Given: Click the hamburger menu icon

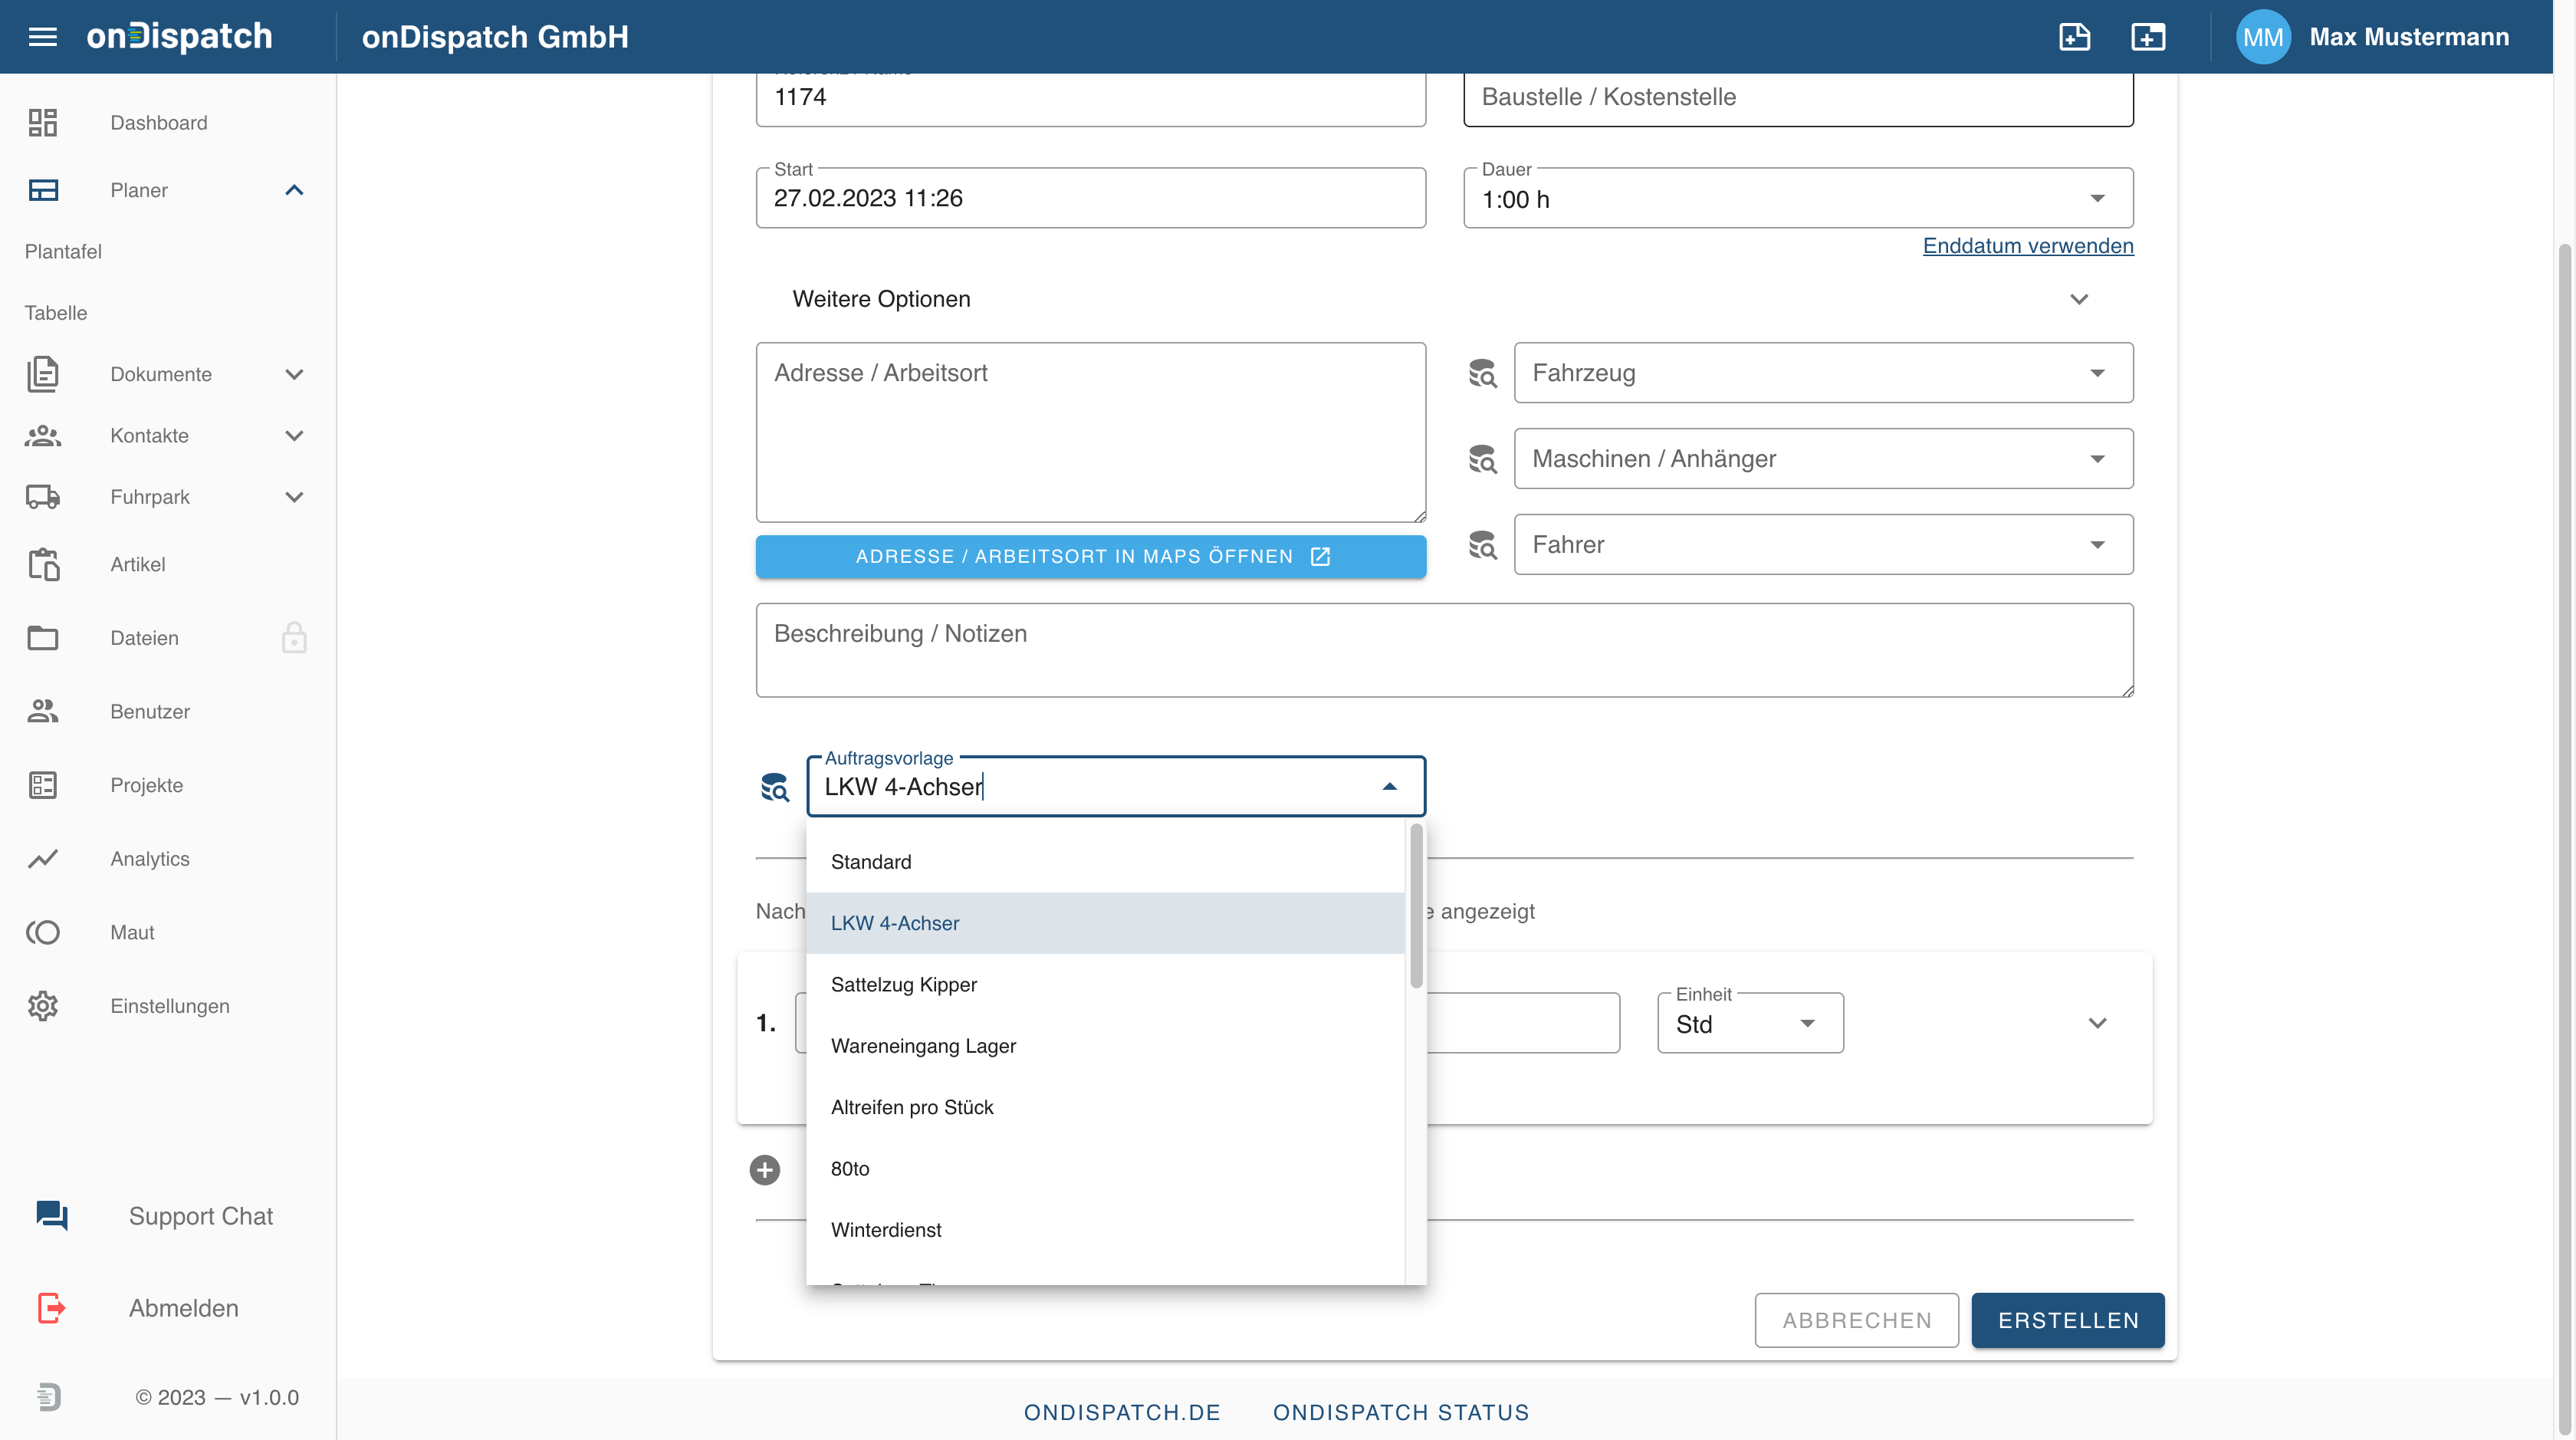Looking at the screenshot, I should coord(42,37).
